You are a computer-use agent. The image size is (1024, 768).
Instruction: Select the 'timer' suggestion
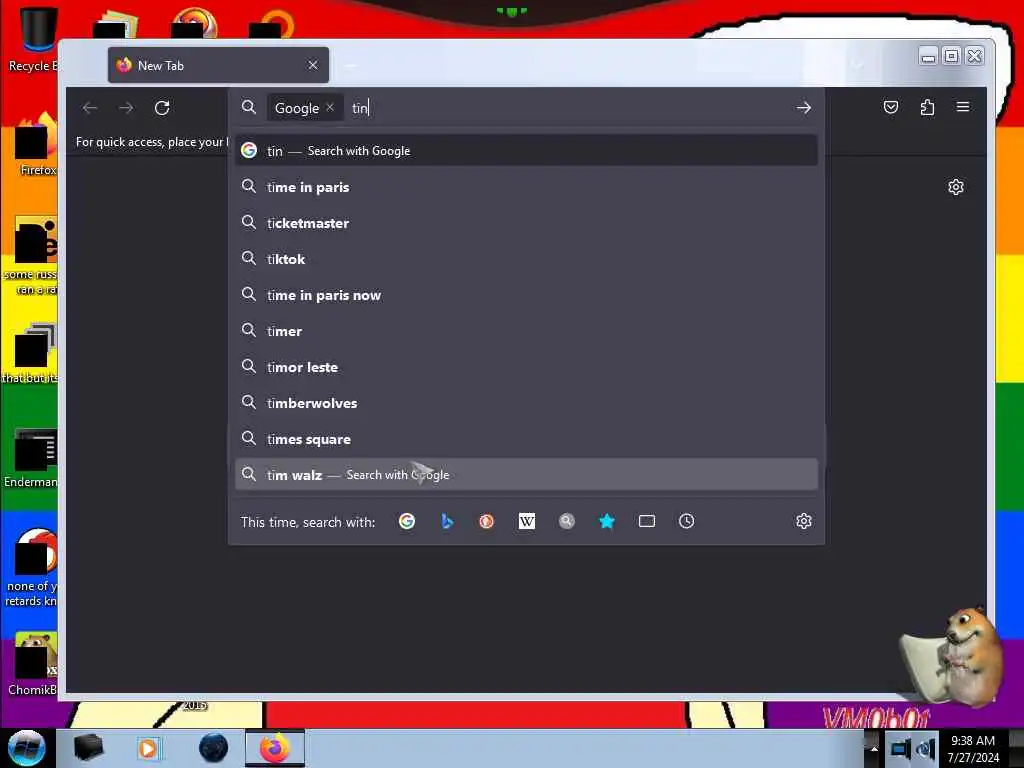point(526,331)
